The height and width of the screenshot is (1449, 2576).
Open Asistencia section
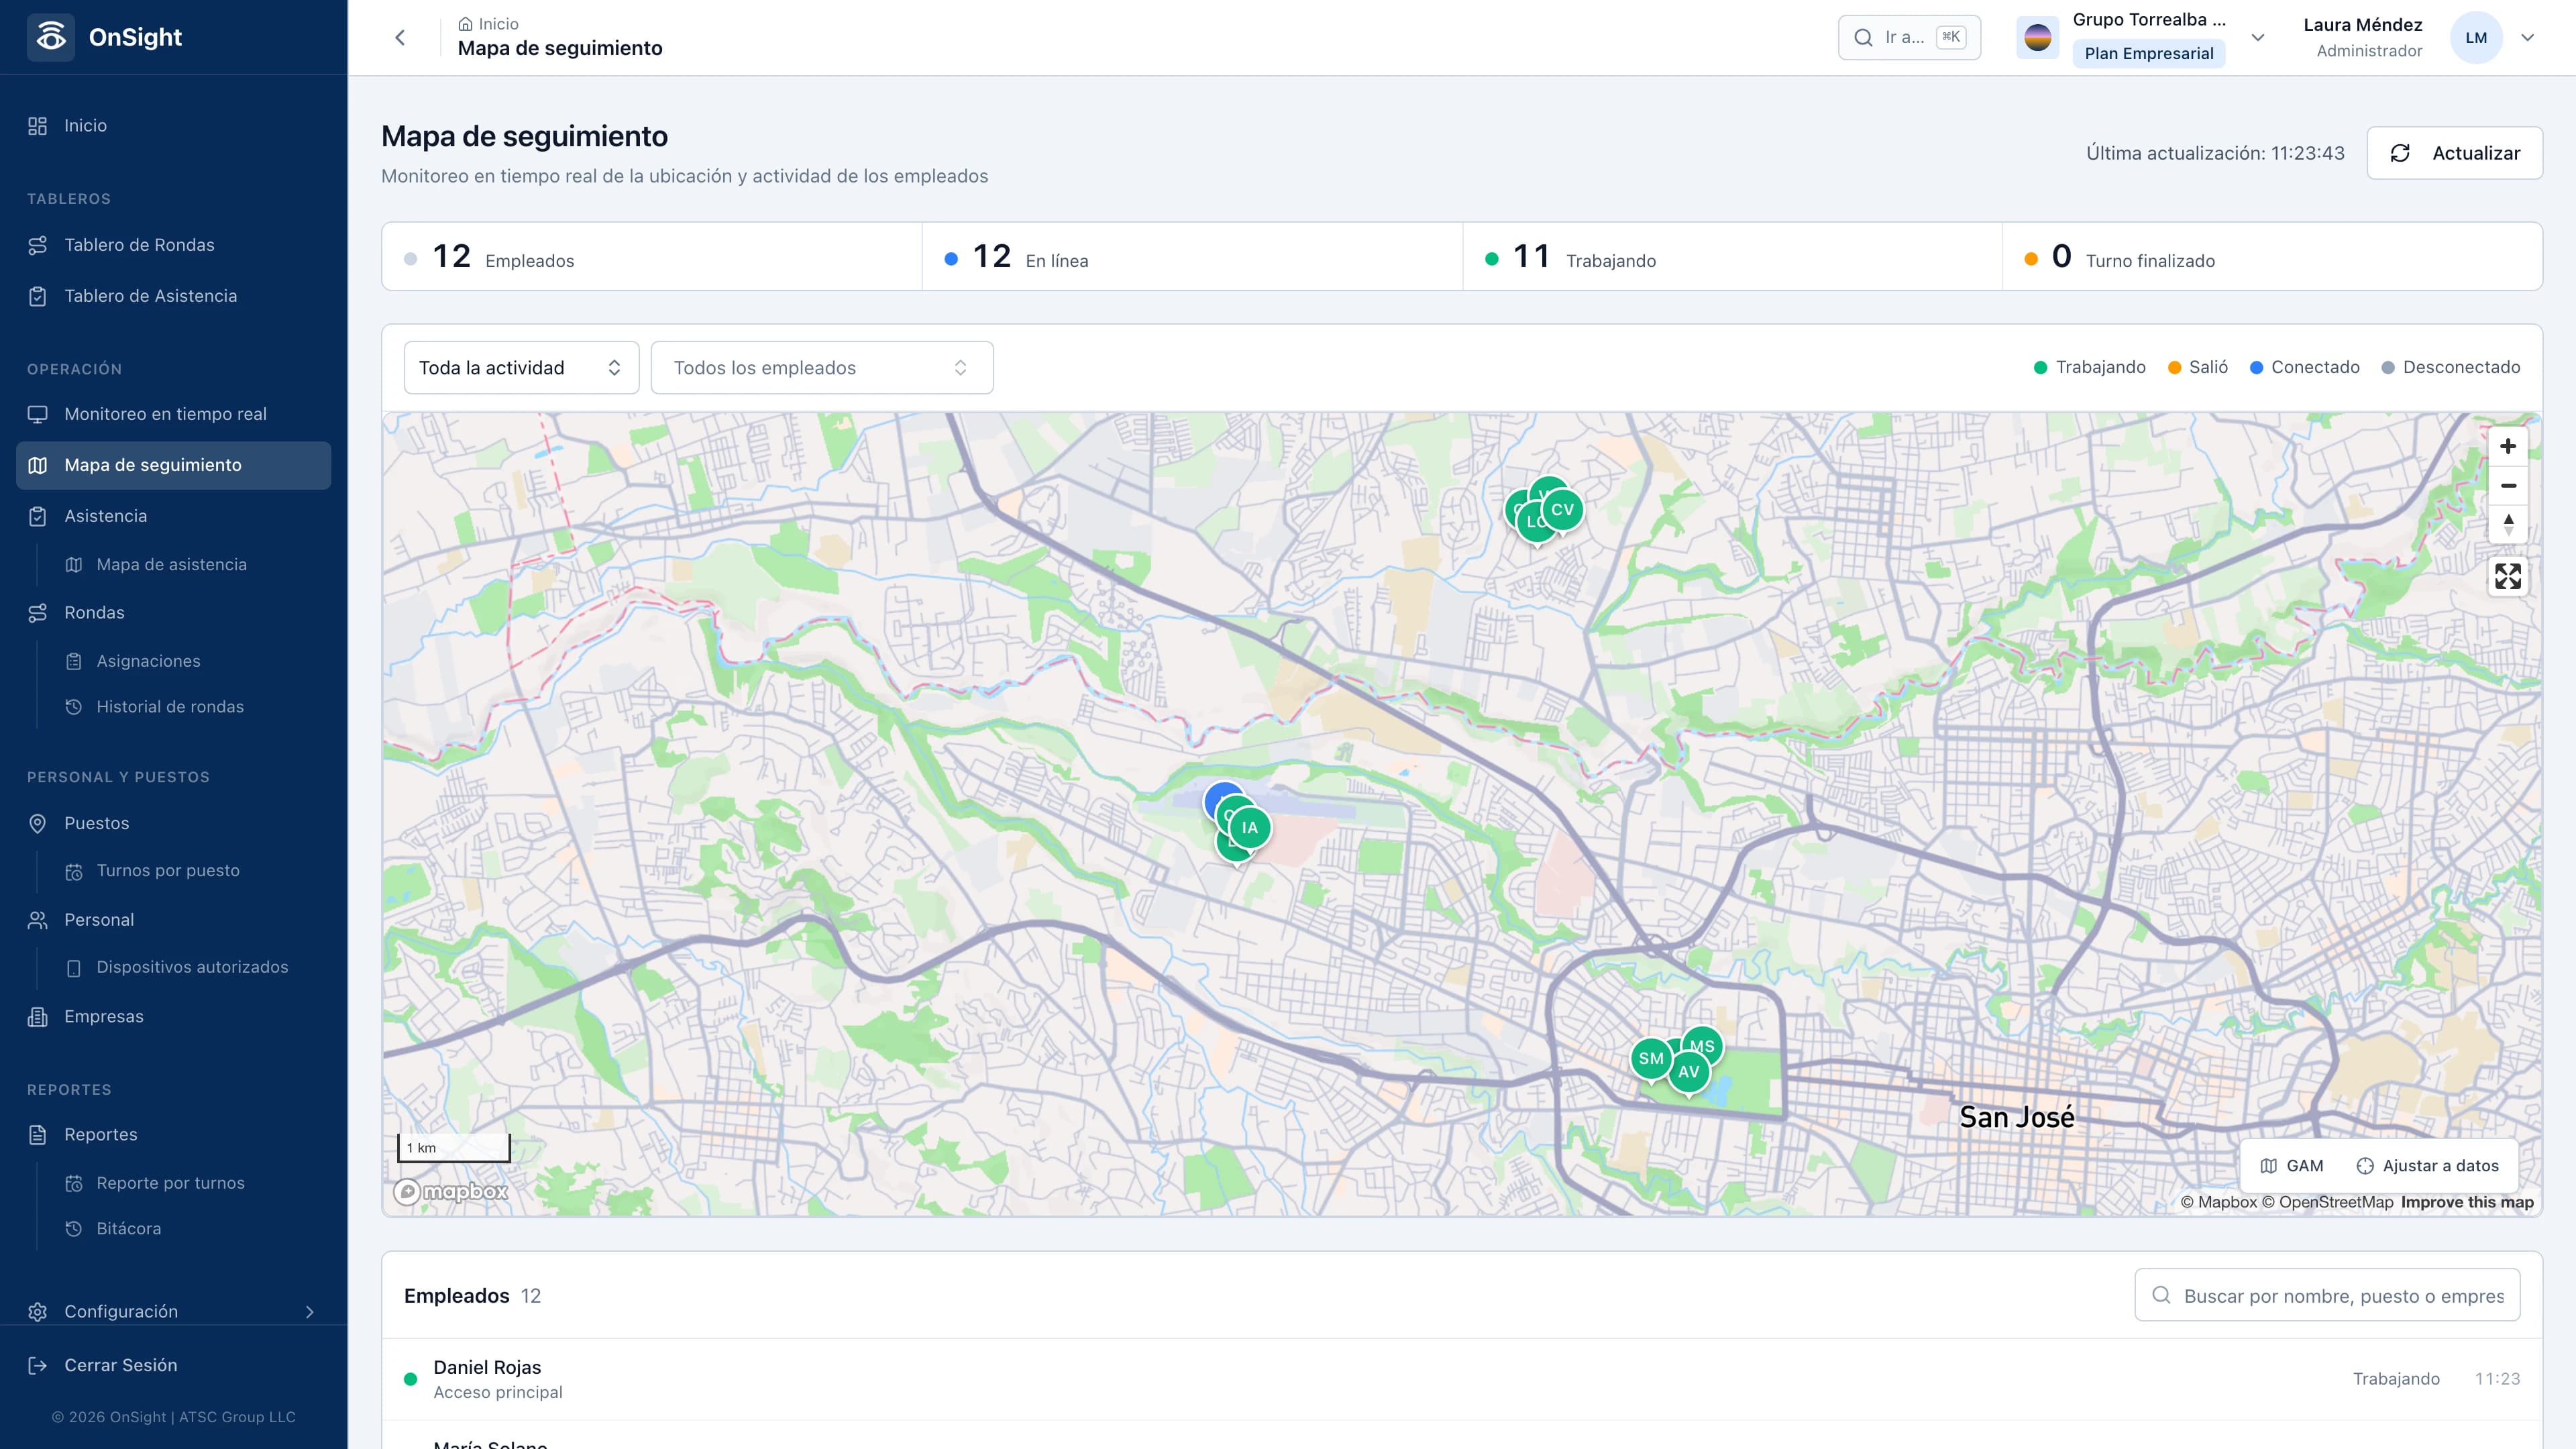point(174,516)
